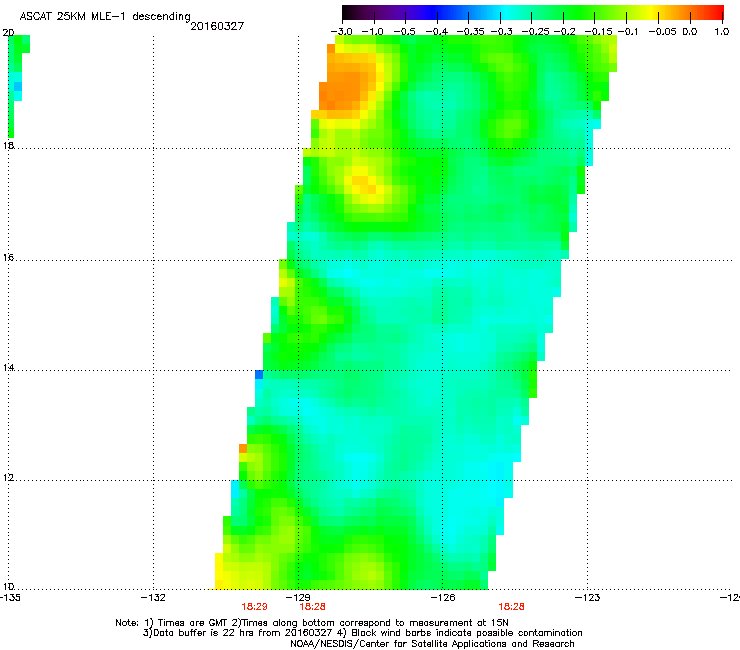Click the -0.1 color bar label
Viewport: 740px width, 650px height.
coord(628,32)
